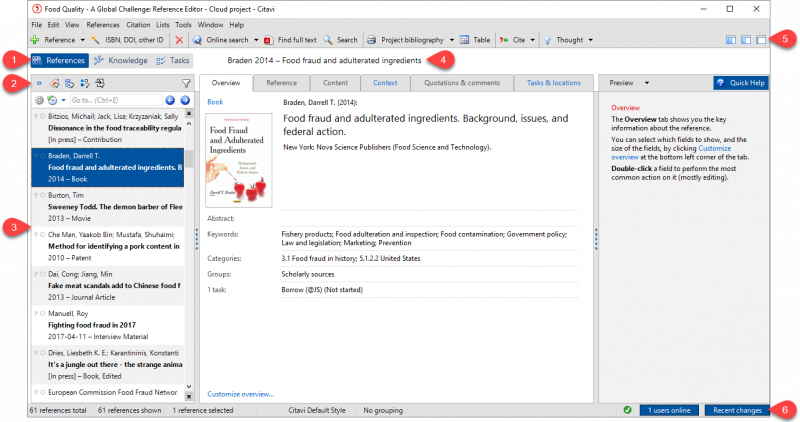Open the history dropdown arrow
Viewport: 800px width, 422px height.
coord(63,100)
